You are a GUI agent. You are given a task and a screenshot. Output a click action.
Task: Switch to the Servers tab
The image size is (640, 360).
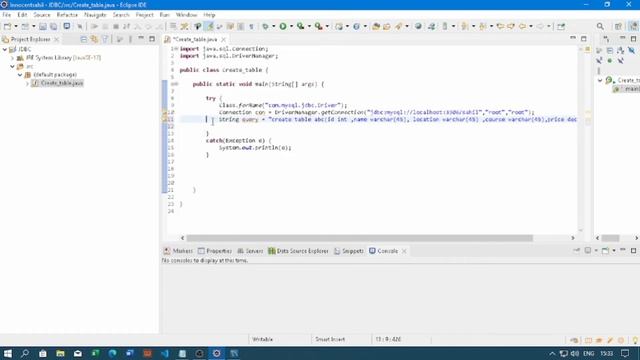(x=250, y=251)
